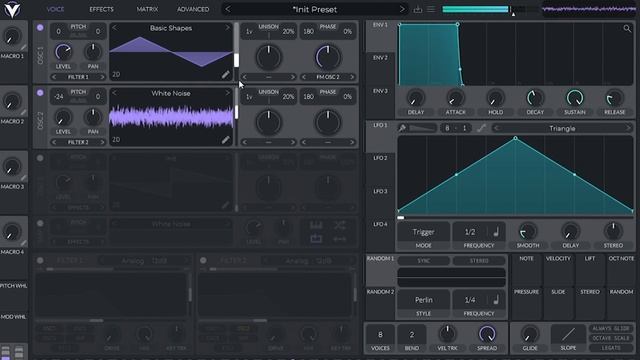Click the Pressure modulation source
This screenshot has height=360, width=640.
click(x=526, y=303)
